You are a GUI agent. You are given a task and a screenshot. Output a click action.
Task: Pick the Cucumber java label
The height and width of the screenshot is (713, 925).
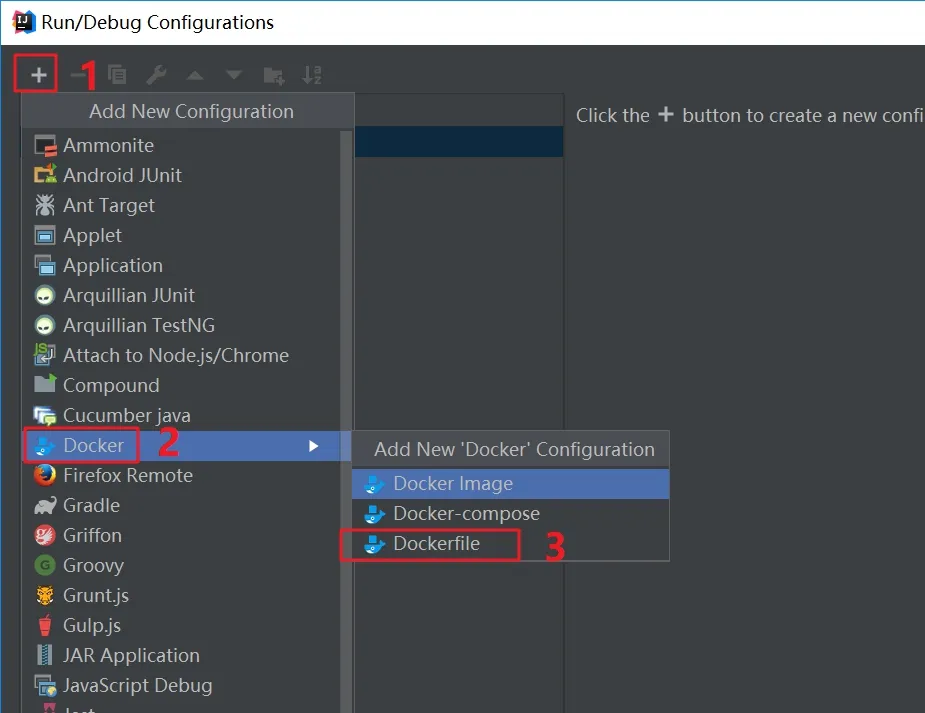pos(127,416)
